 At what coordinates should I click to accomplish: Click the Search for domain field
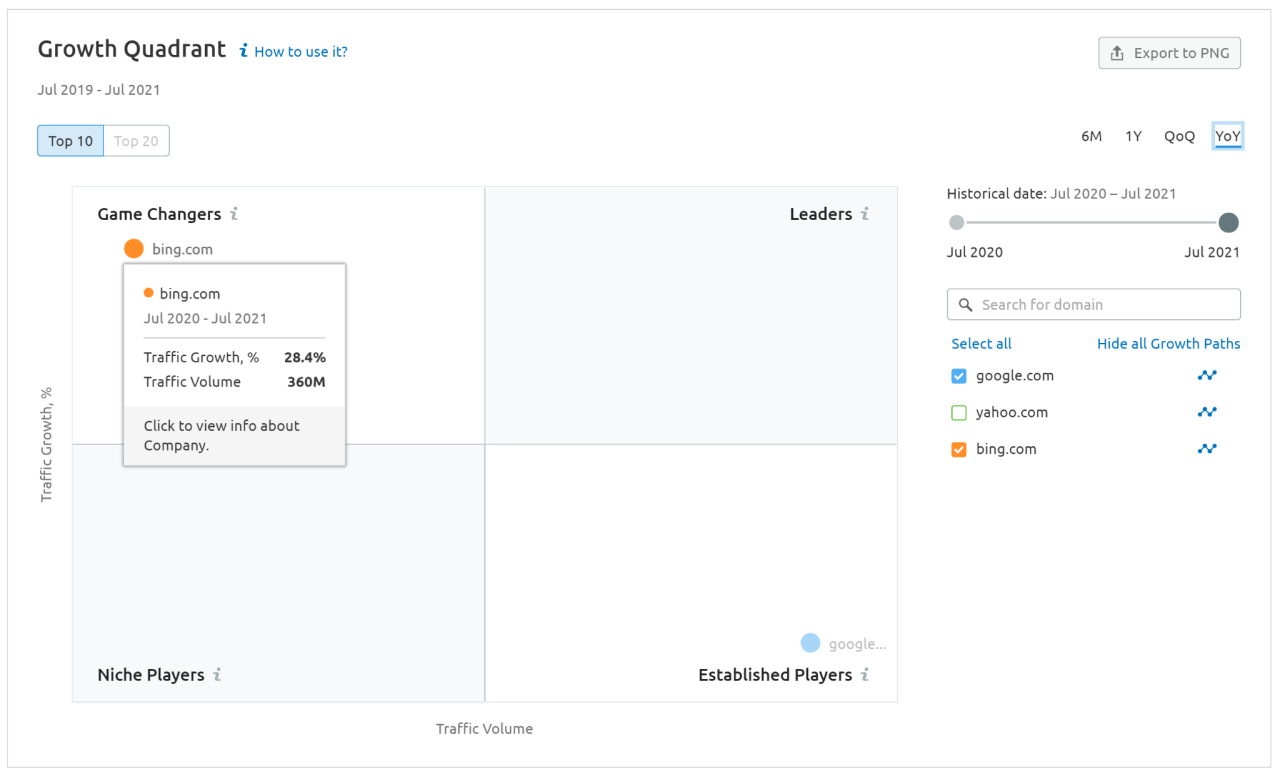coord(1093,305)
